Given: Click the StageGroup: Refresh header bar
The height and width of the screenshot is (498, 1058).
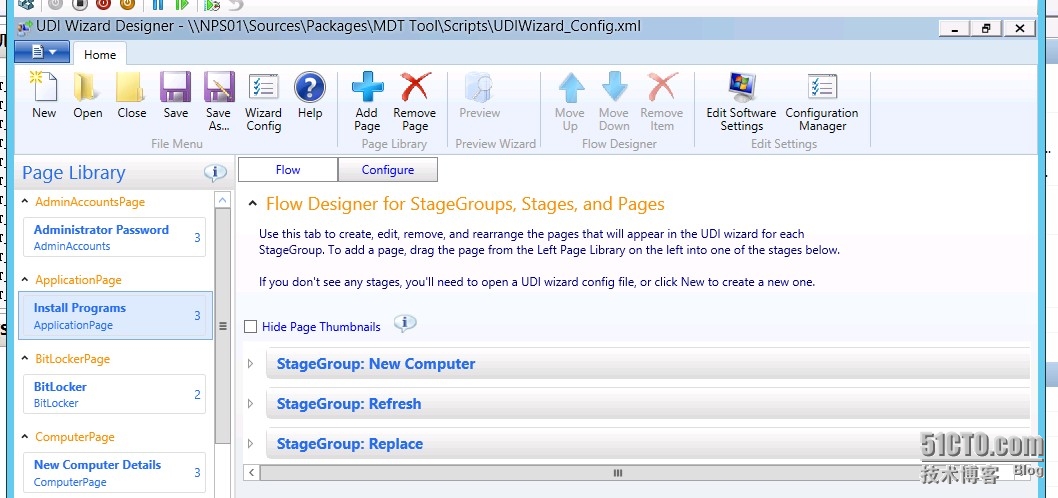Looking at the screenshot, I should pos(648,404).
